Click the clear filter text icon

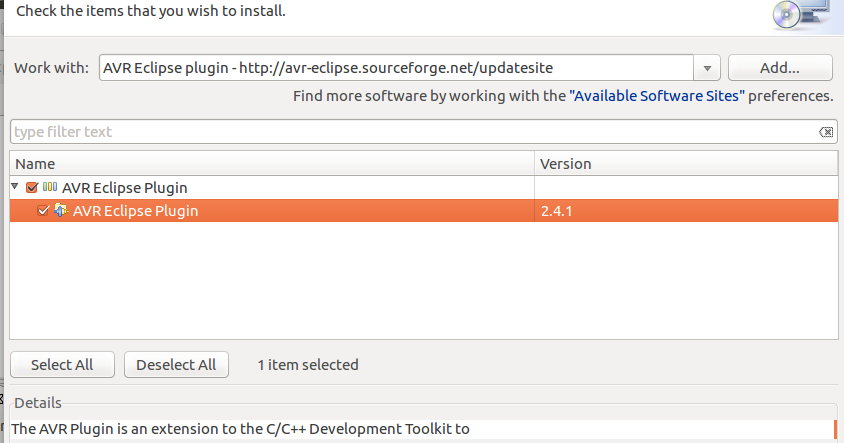826,132
